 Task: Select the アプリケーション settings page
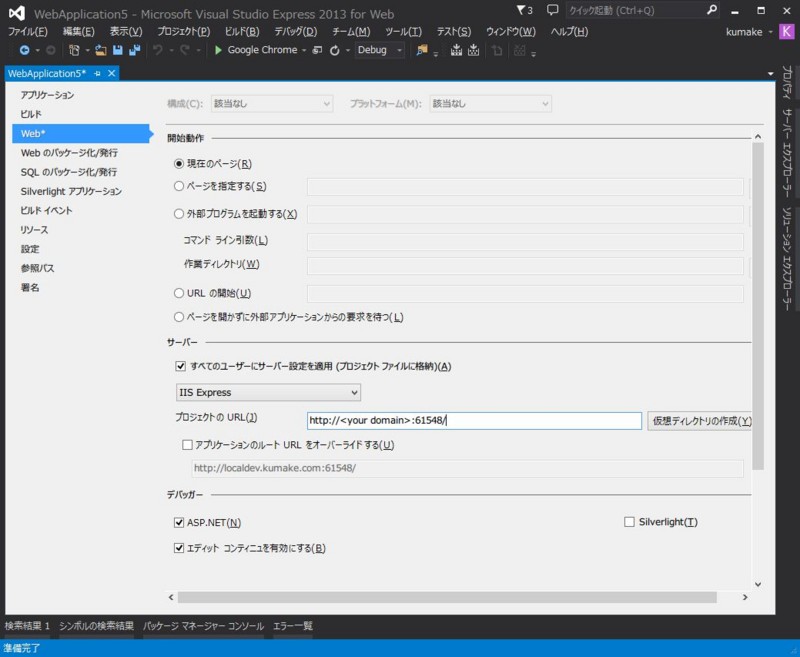point(47,95)
